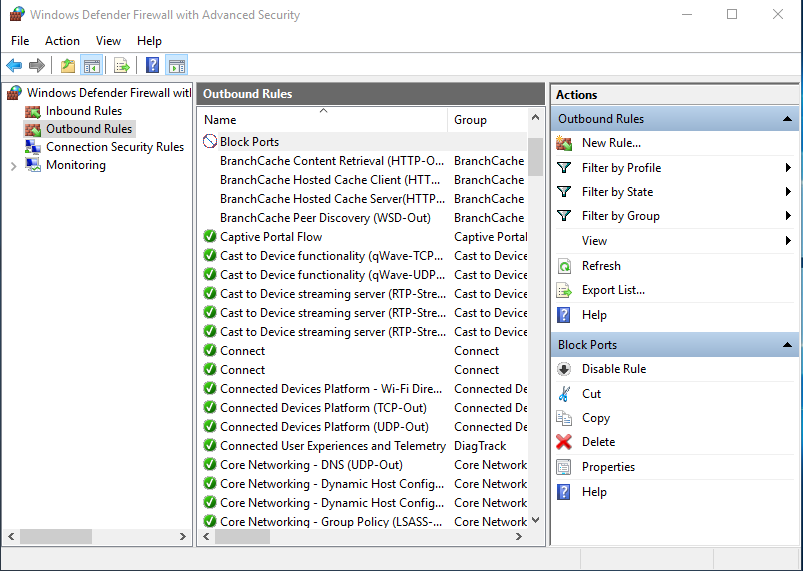Click the red Delete icon in Actions
Viewport: 803px width, 571px height.
point(564,442)
